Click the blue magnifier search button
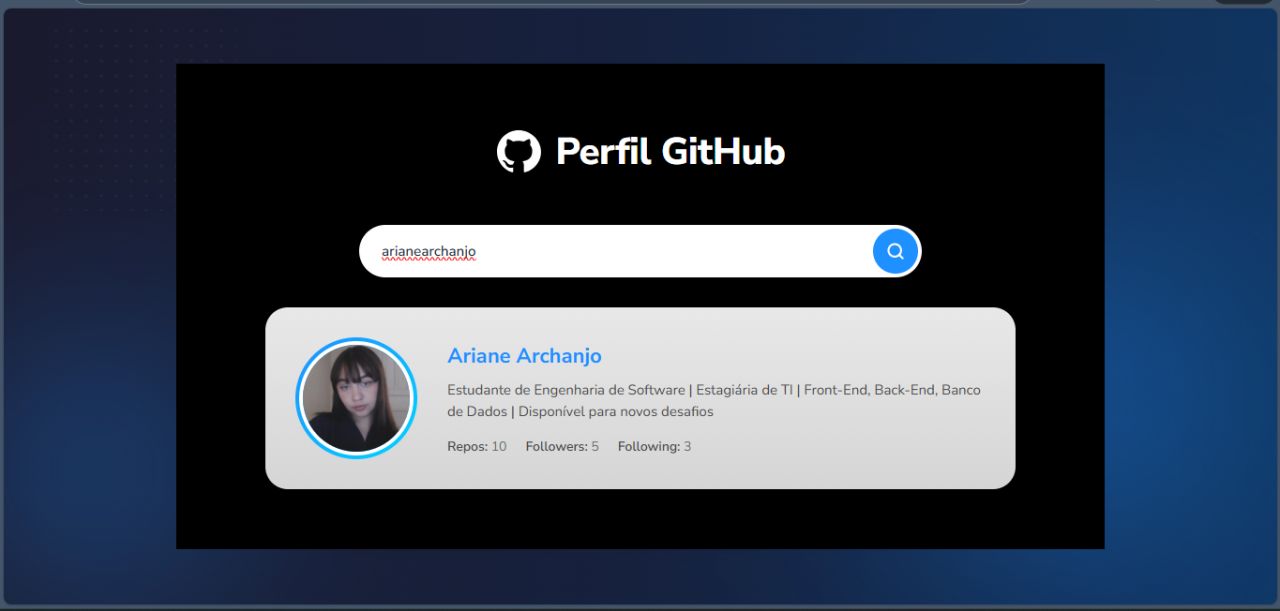Screen dimensions: 1280x611 coord(895,251)
